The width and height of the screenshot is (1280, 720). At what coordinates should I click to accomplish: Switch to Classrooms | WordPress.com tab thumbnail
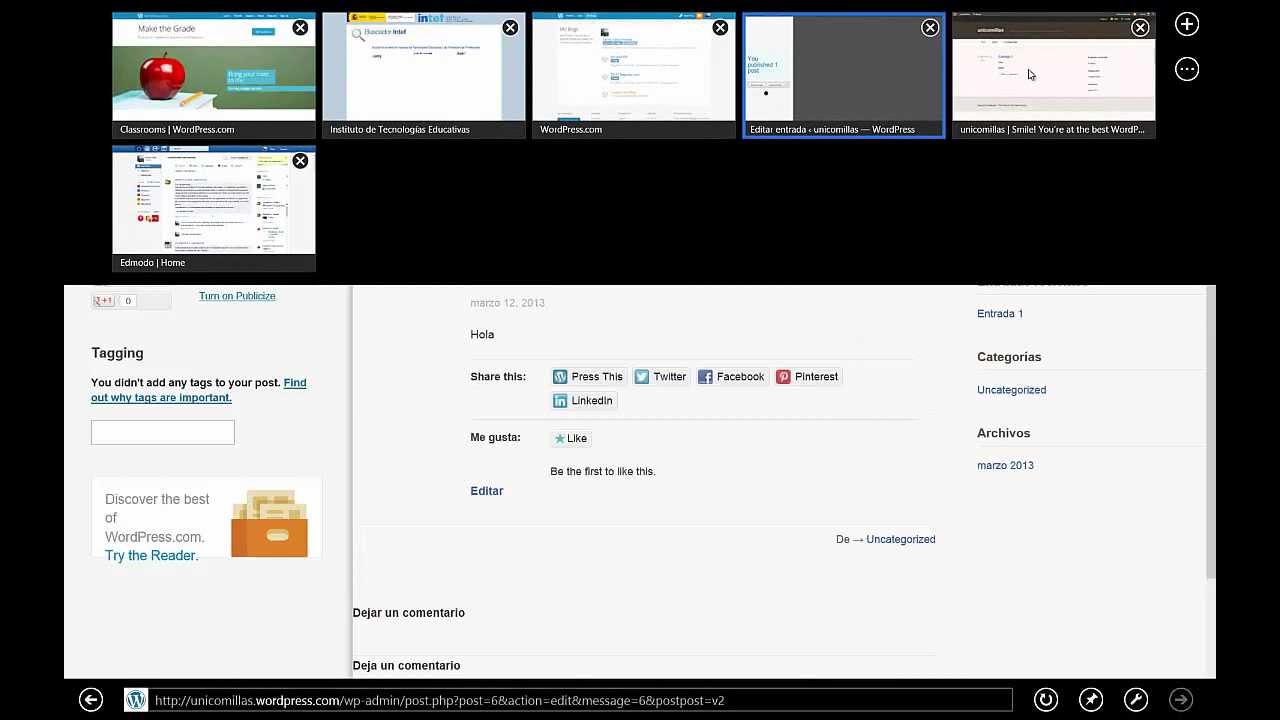(x=214, y=75)
